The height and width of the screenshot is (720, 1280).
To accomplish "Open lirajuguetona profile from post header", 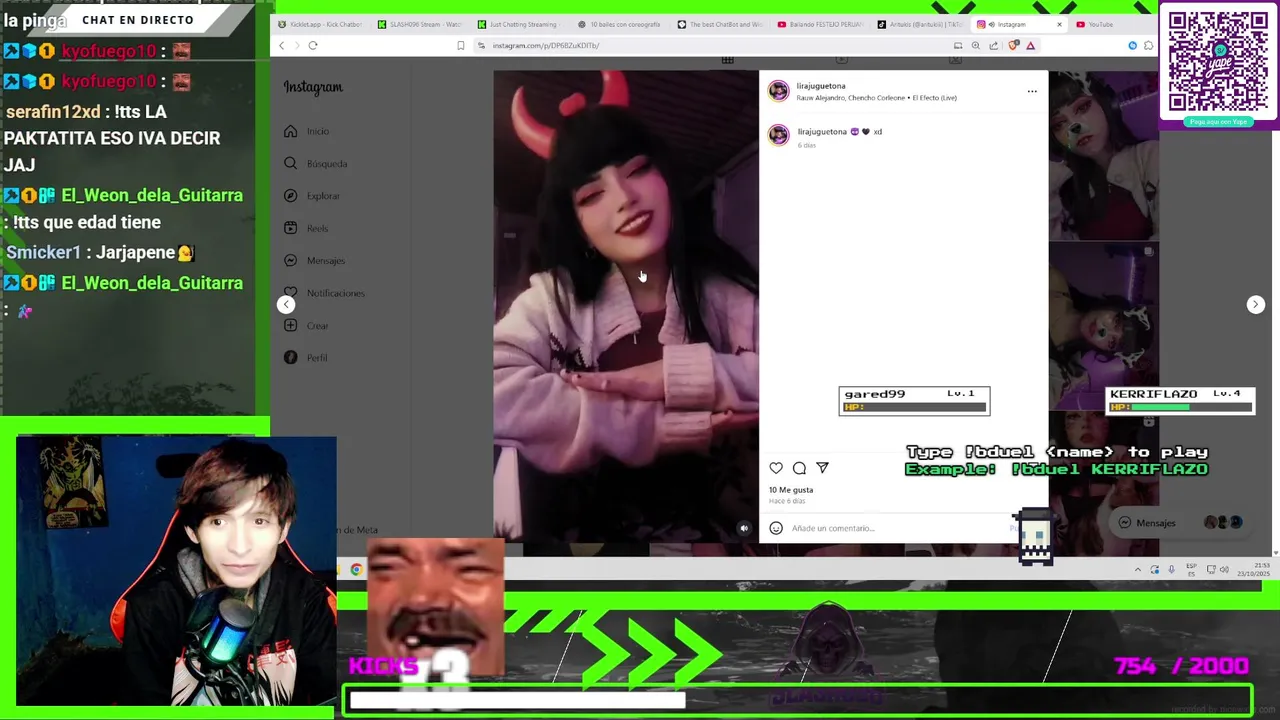I will click(821, 86).
